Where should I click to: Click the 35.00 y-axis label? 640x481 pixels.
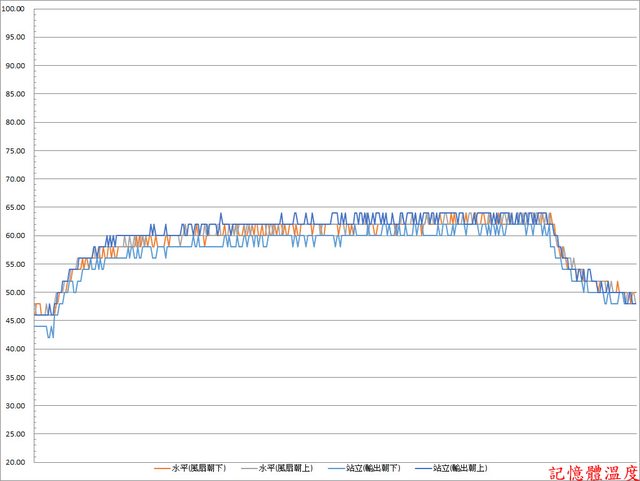tap(16, 378)
